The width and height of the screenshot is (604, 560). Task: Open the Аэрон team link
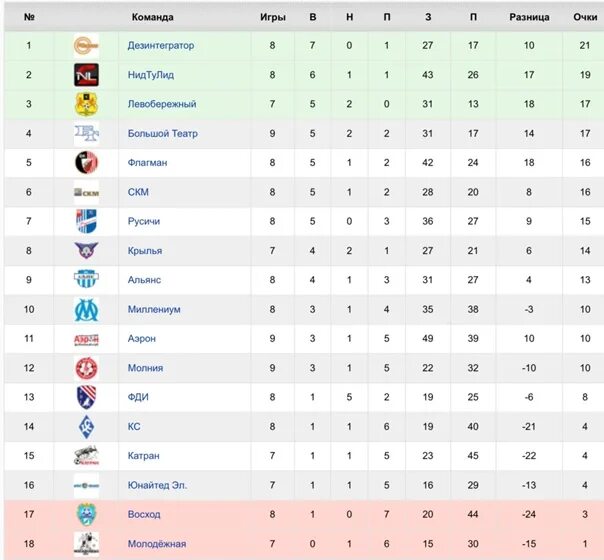[141, 339]
